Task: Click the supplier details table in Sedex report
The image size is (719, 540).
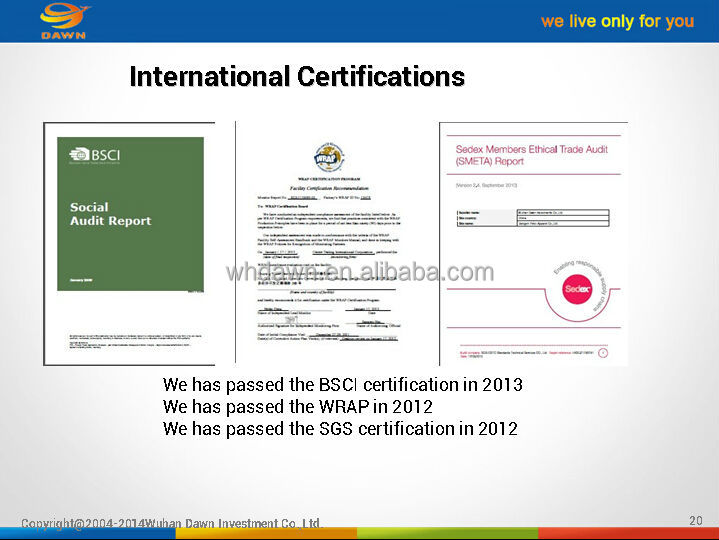Action: 533,218
